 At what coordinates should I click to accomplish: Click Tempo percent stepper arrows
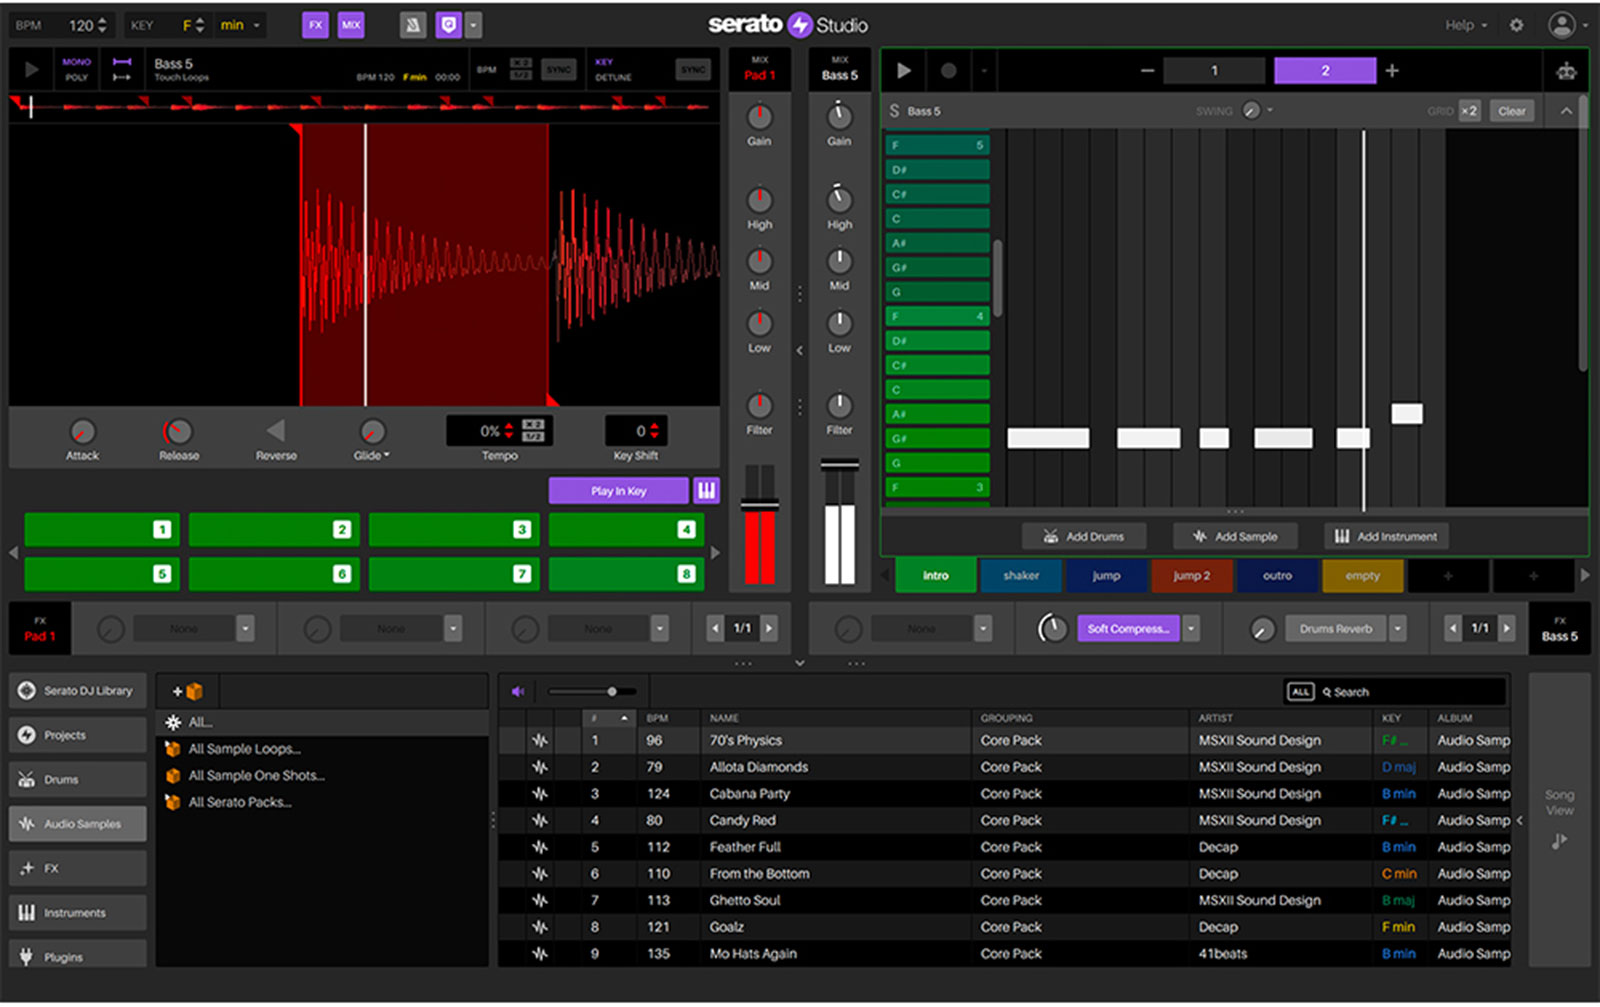click(x=509, y=431)
